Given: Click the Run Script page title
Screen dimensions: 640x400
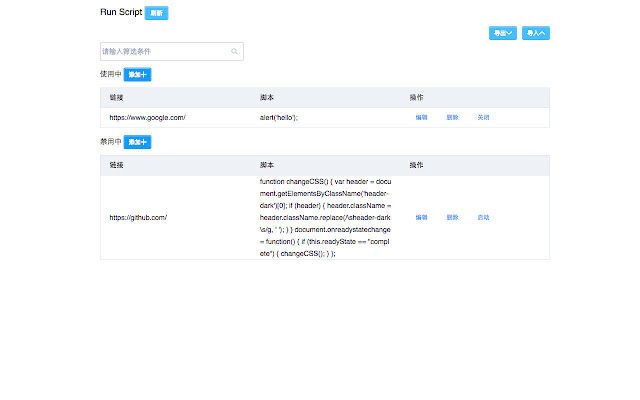Looking at the screenshot, I should (x=121, y=12).
